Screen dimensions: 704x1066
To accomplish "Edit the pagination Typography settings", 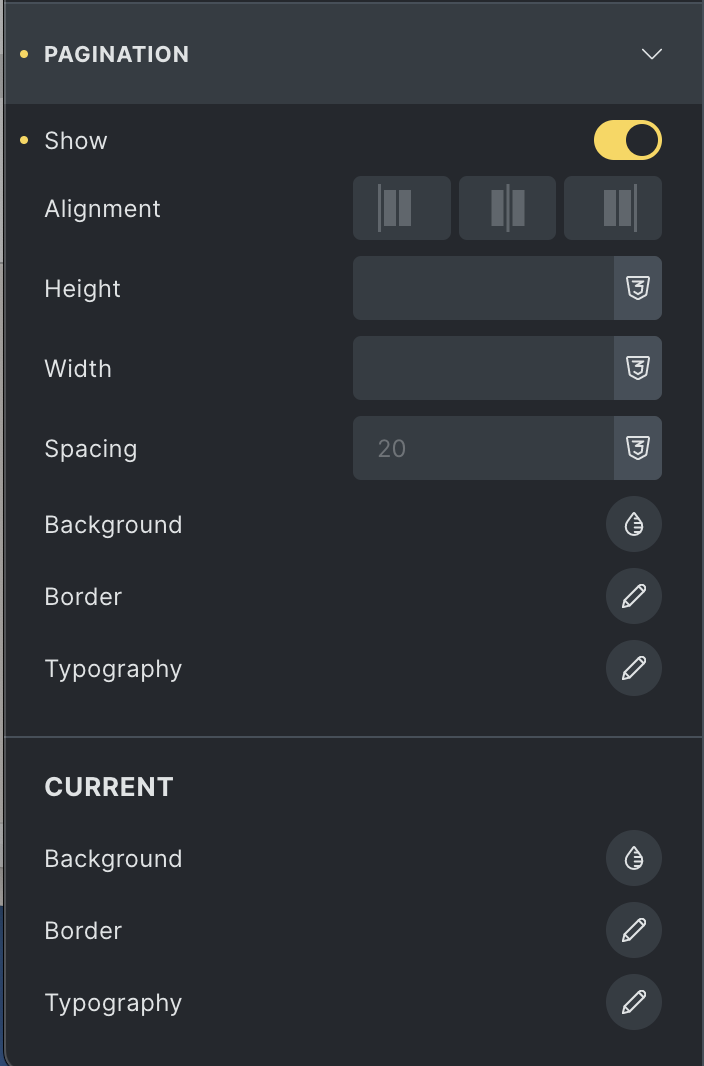I will tap(634, 668).
